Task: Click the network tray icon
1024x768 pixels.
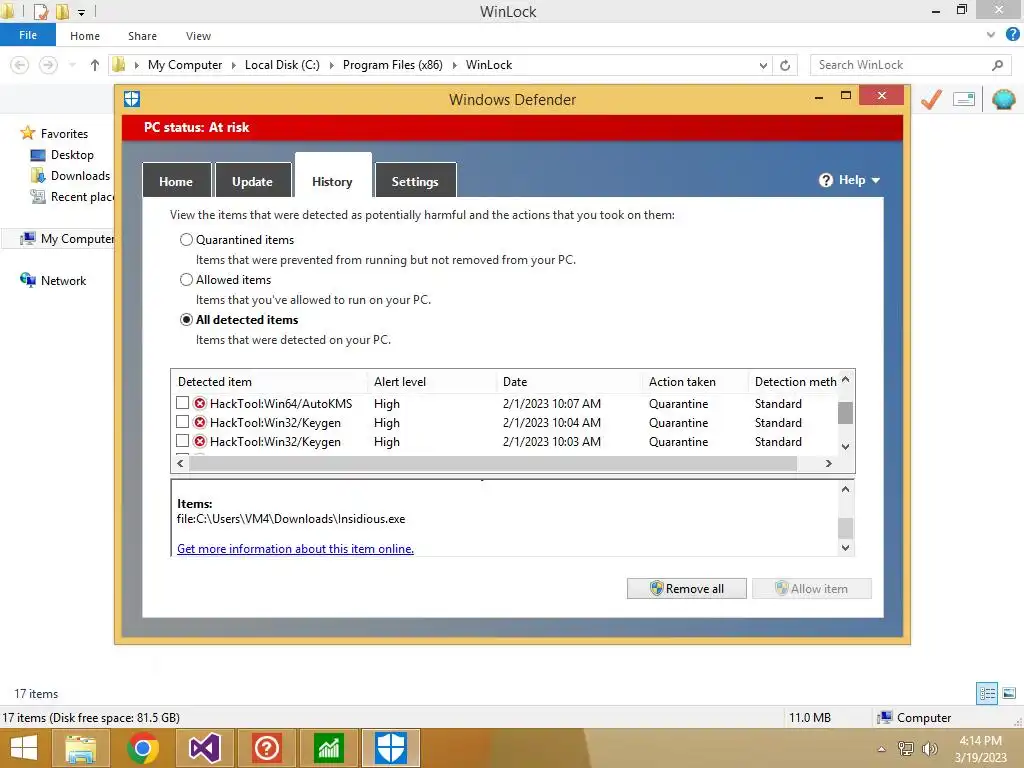Action: [906, 749]
